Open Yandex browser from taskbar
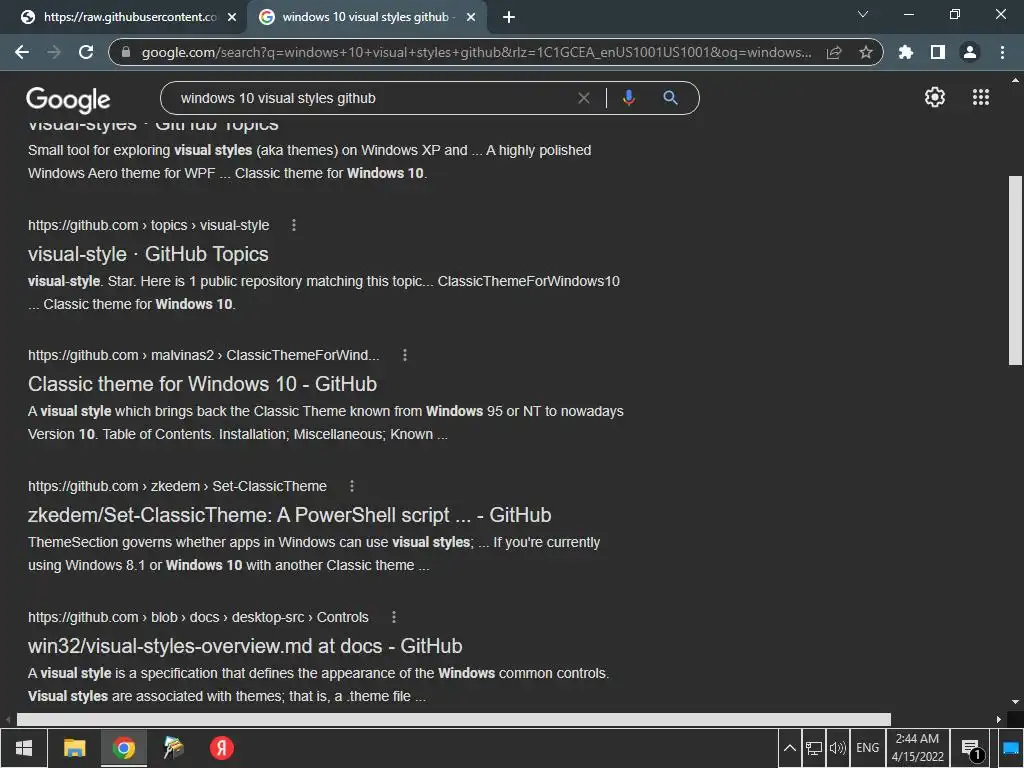 coord(222,748)
